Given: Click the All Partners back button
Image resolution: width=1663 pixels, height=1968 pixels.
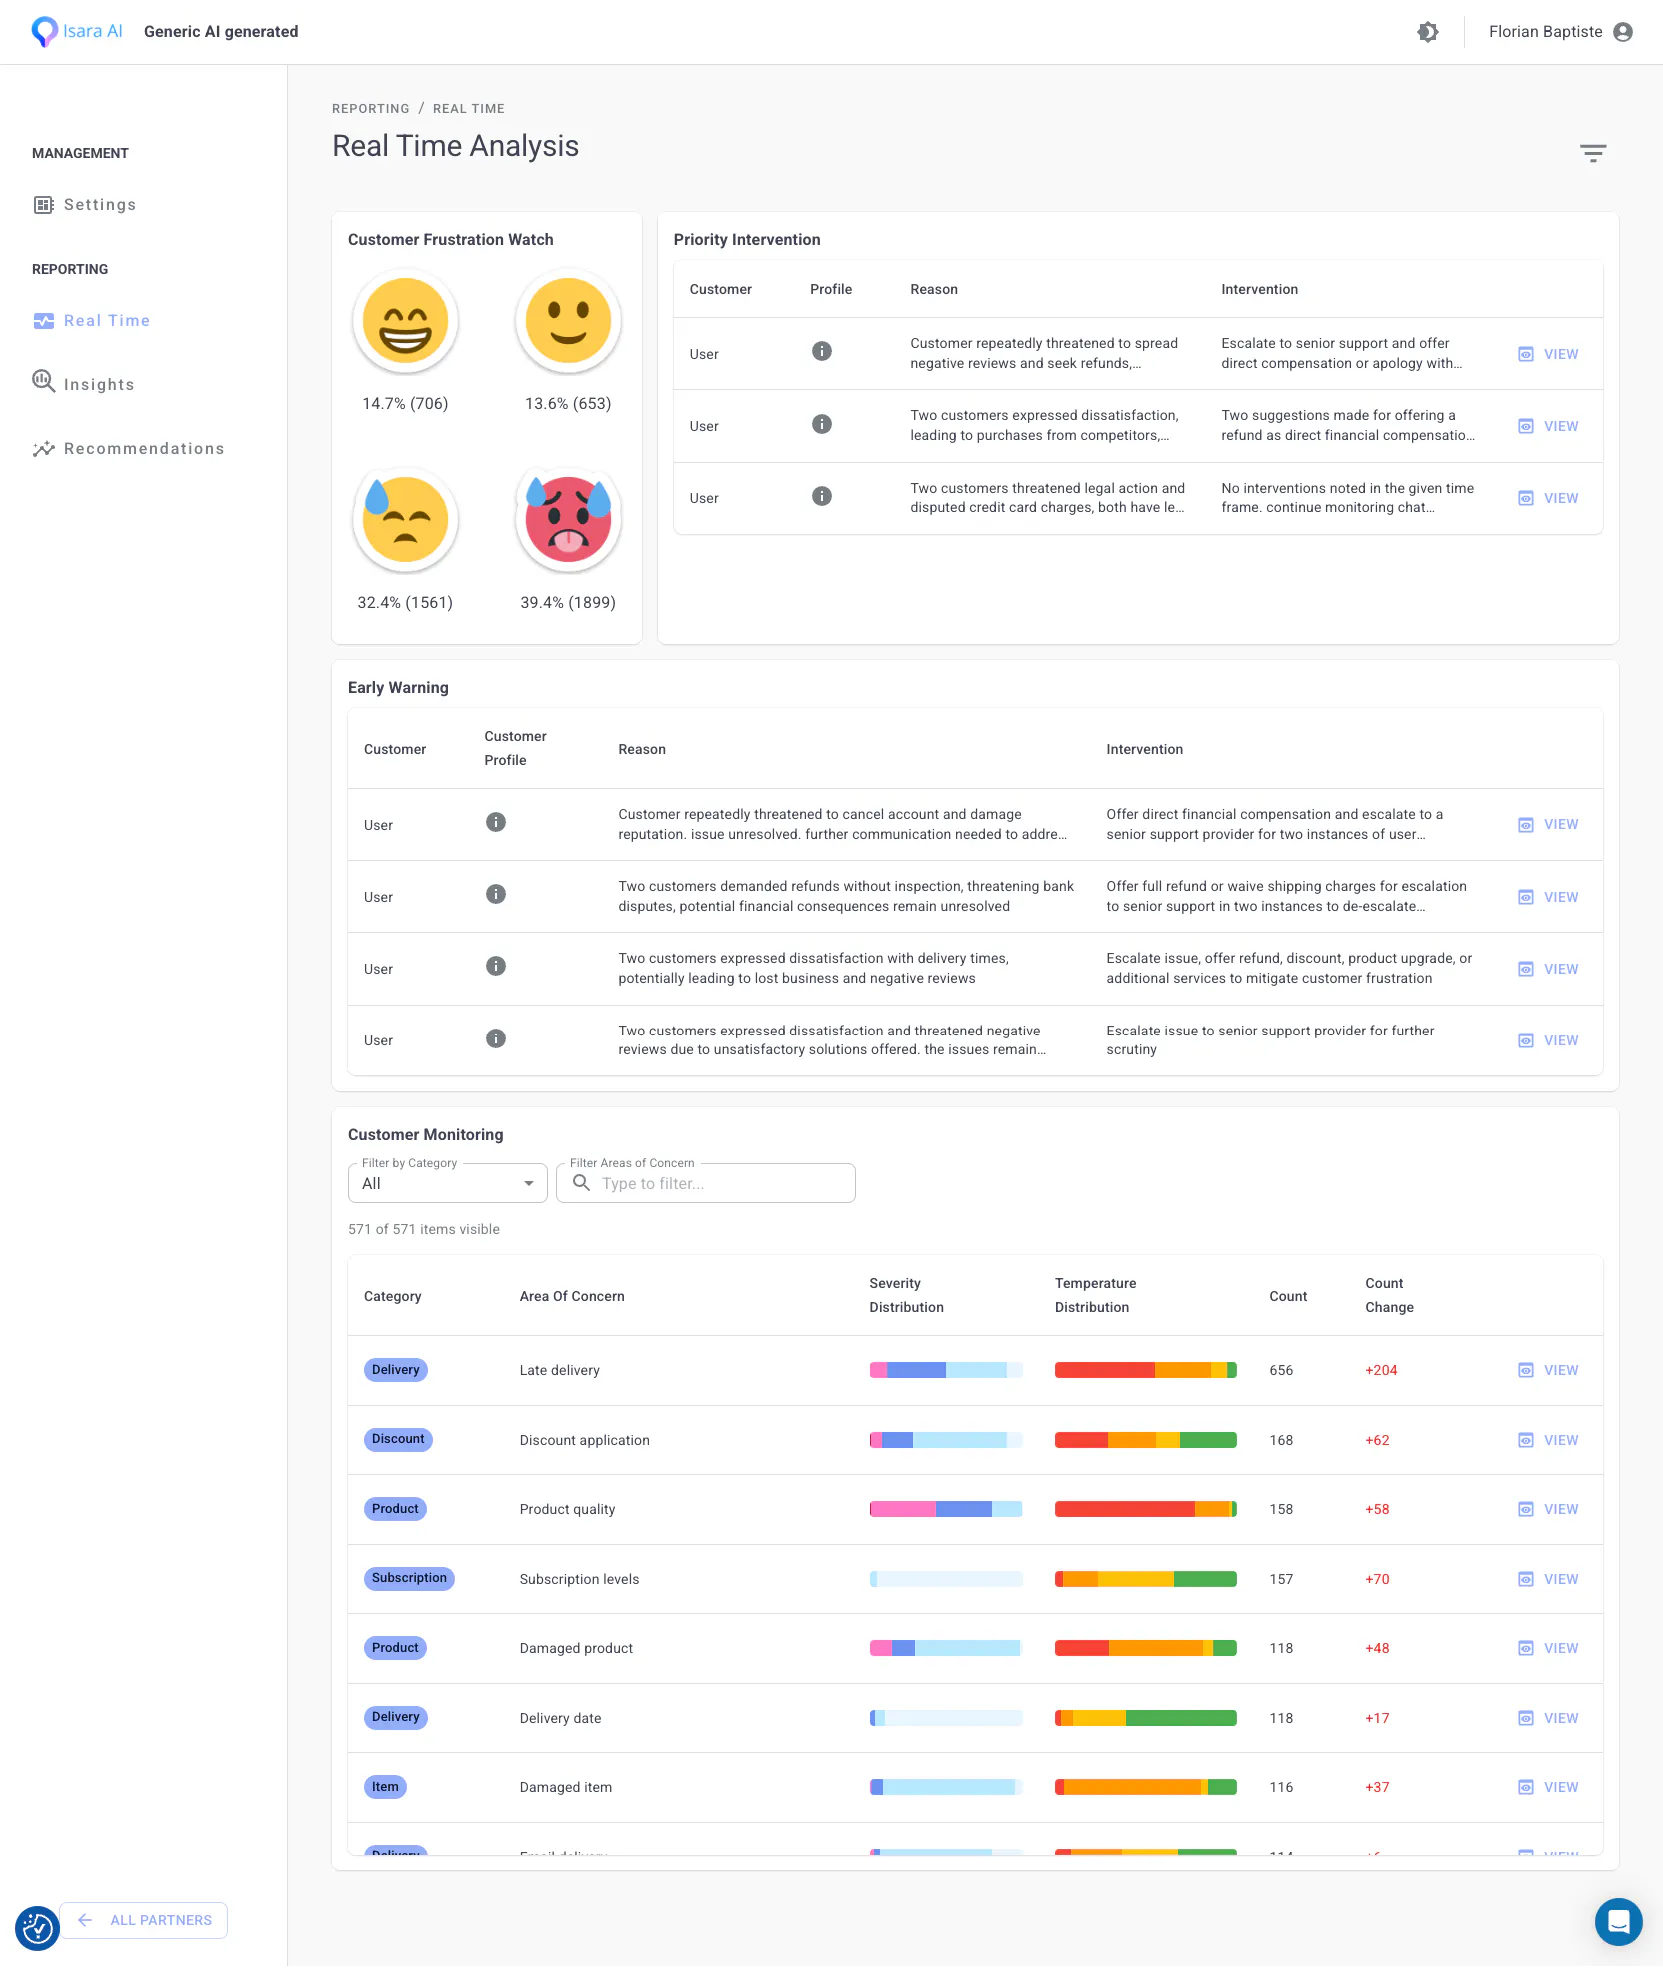Looking at the screenshot, I should (x=144, y=1920).
